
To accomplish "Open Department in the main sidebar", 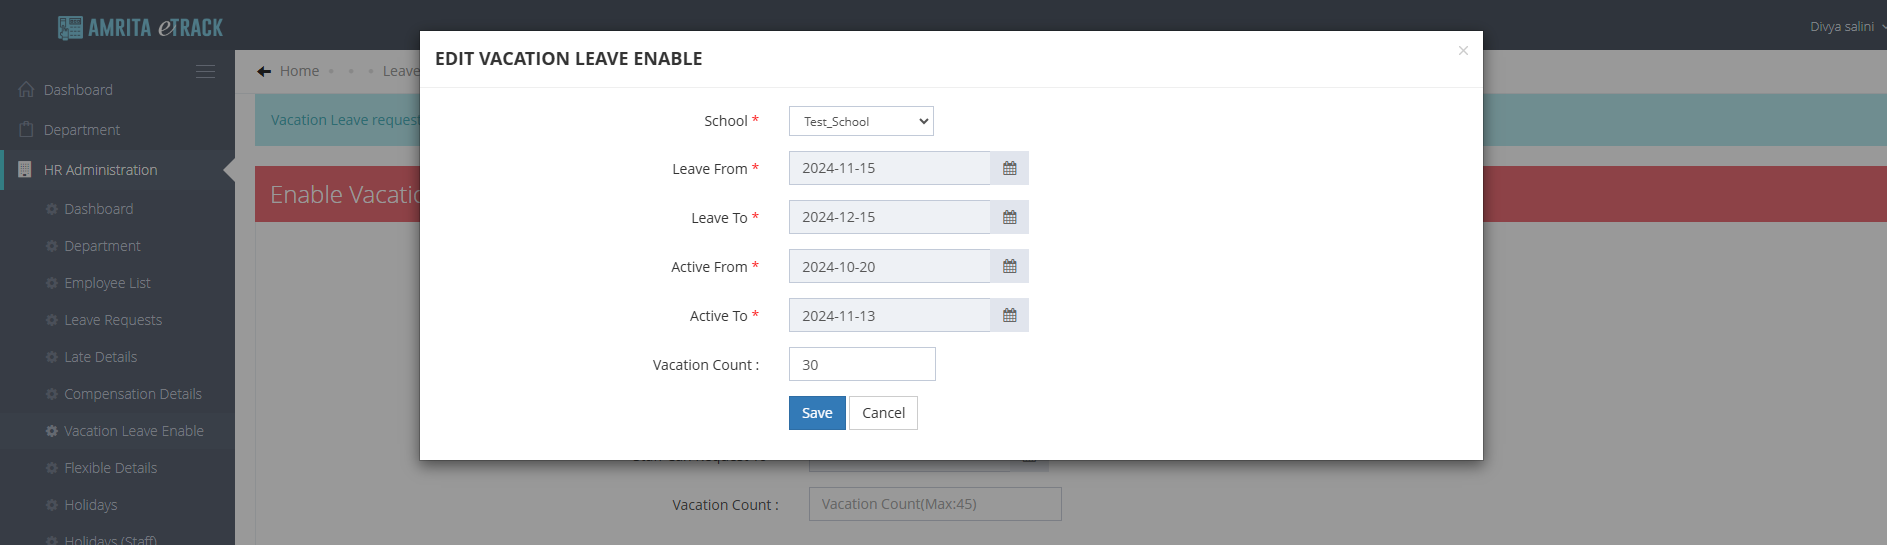I will (x=81, y=130).
